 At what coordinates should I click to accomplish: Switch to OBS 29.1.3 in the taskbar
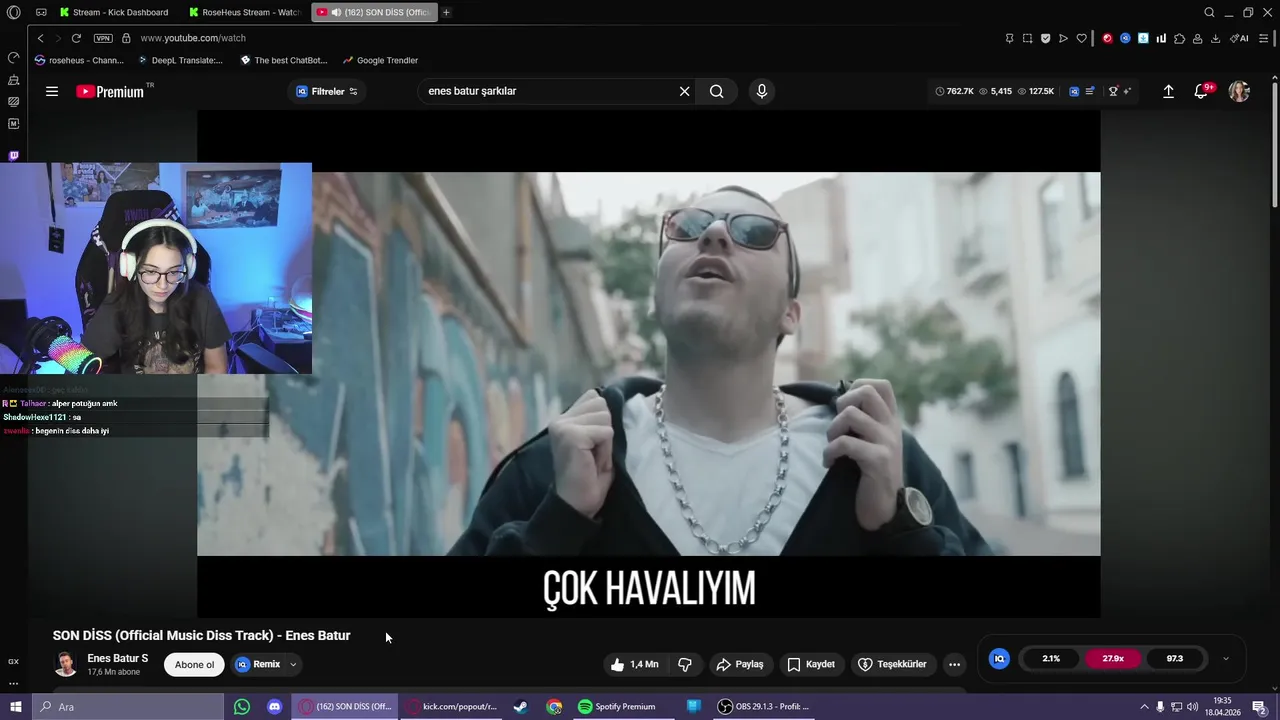(x=764, y=707)
